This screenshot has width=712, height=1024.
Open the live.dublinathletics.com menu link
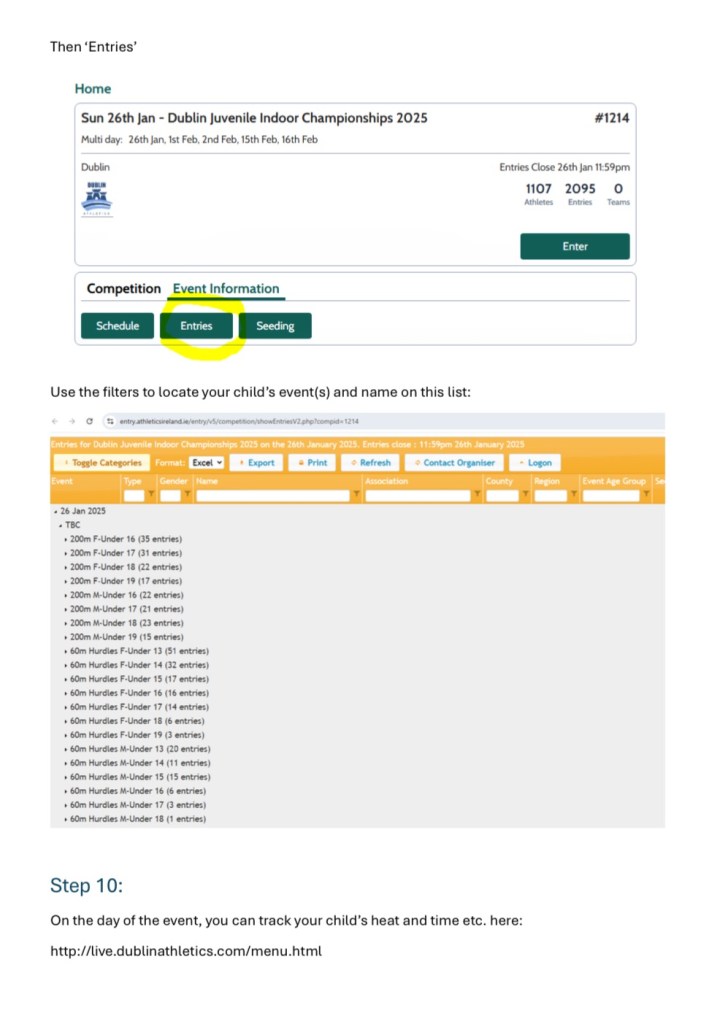click(x=186, y=951)
